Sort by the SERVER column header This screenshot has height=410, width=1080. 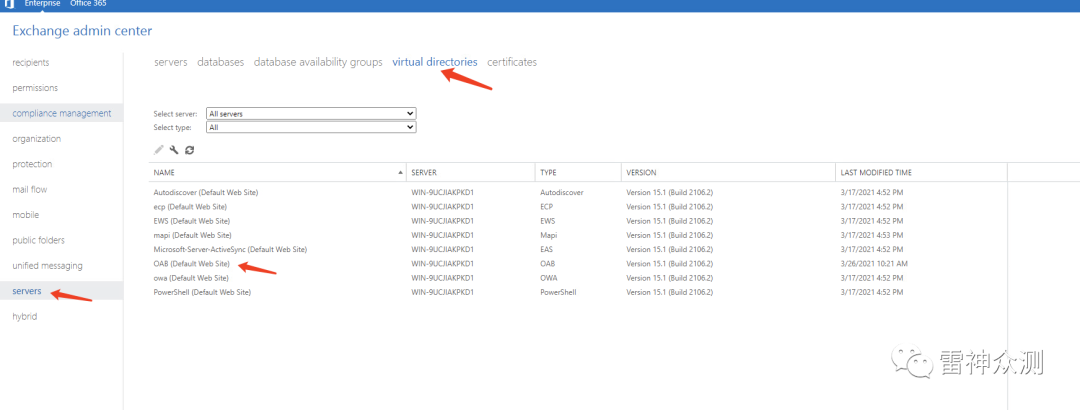pos(424,172)
